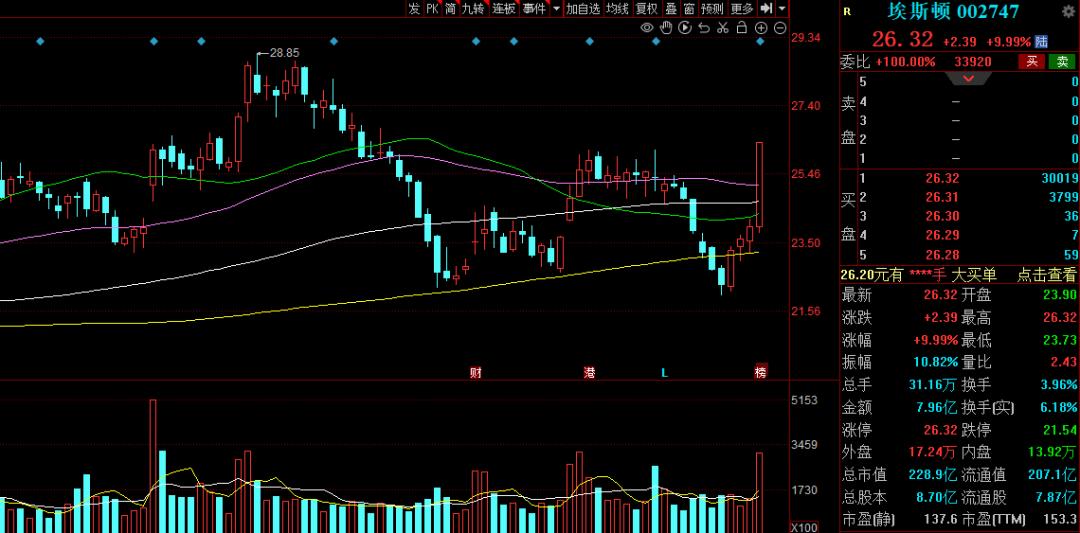Click the circular replay playback icon
The width and height of the screenshot is (1080, 533).
(x=685, y=28)
